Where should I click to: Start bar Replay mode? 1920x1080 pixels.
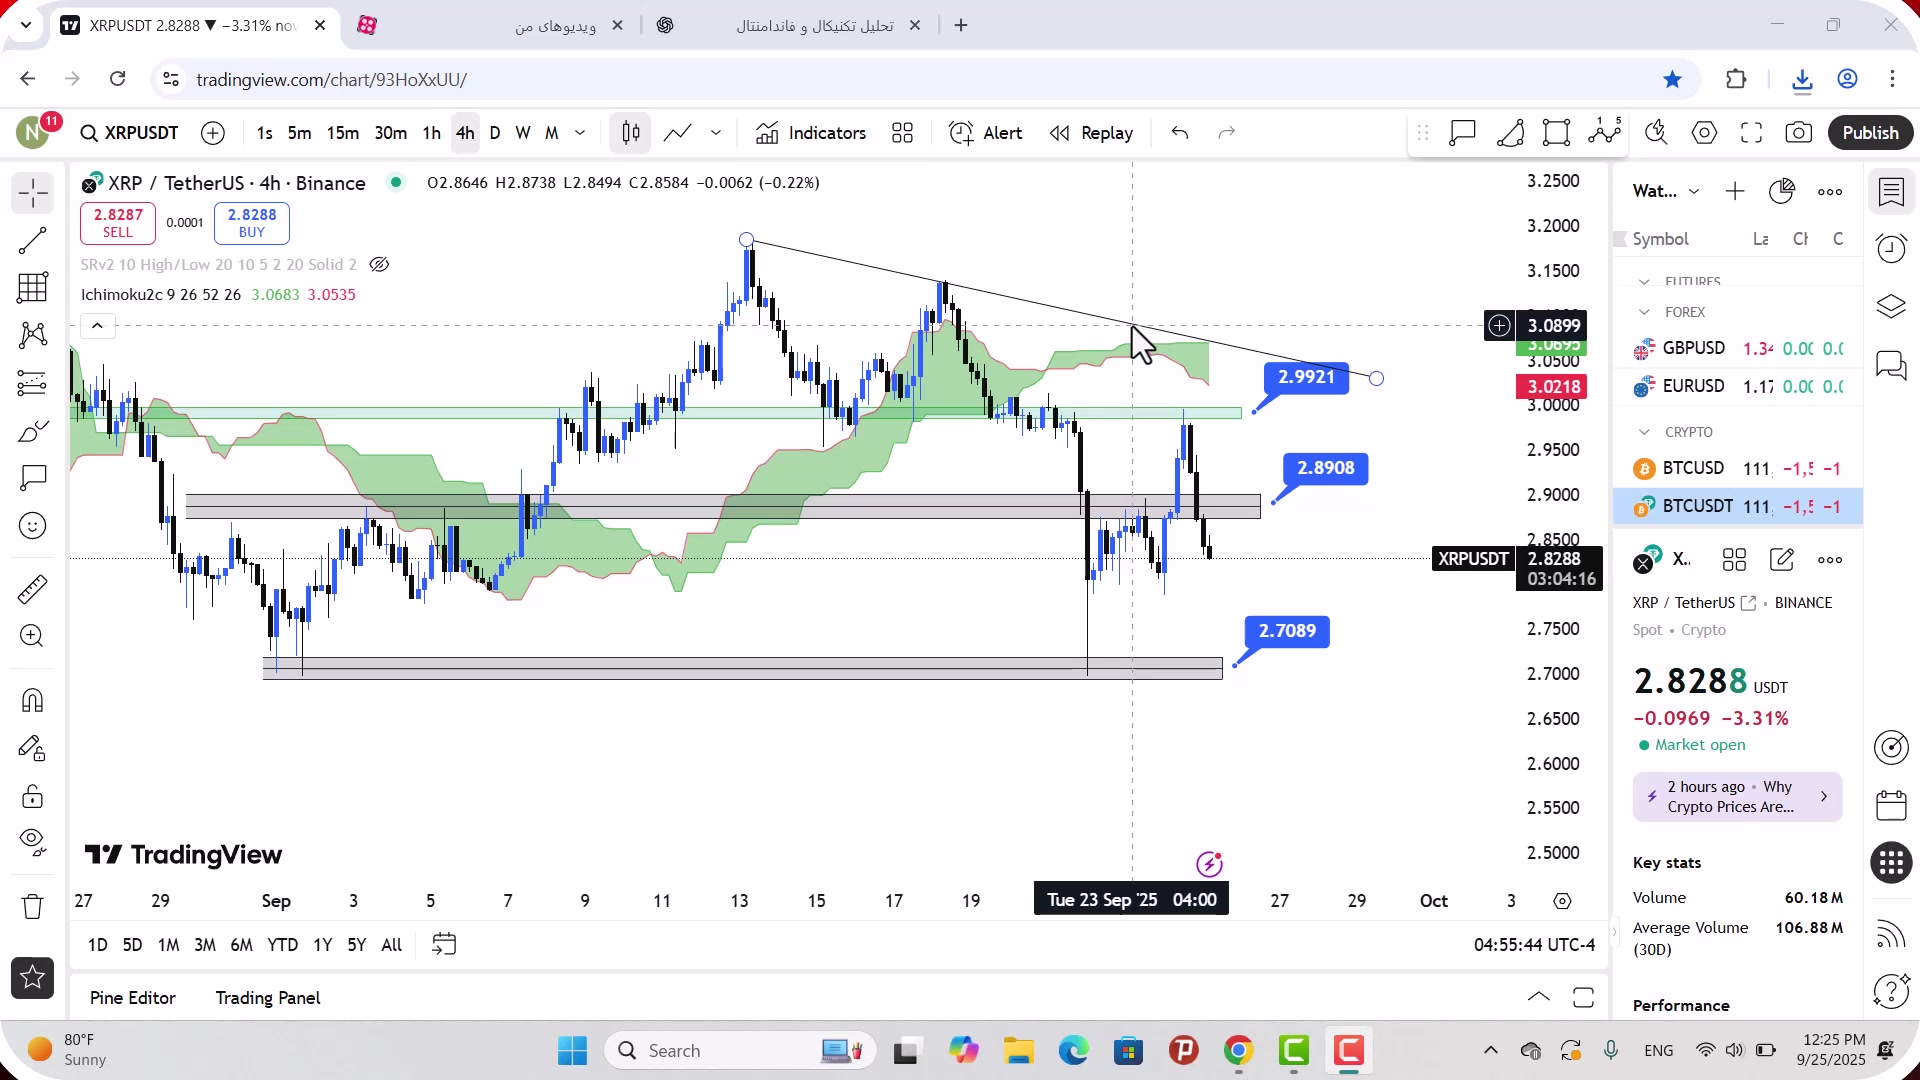point(1092,133)
